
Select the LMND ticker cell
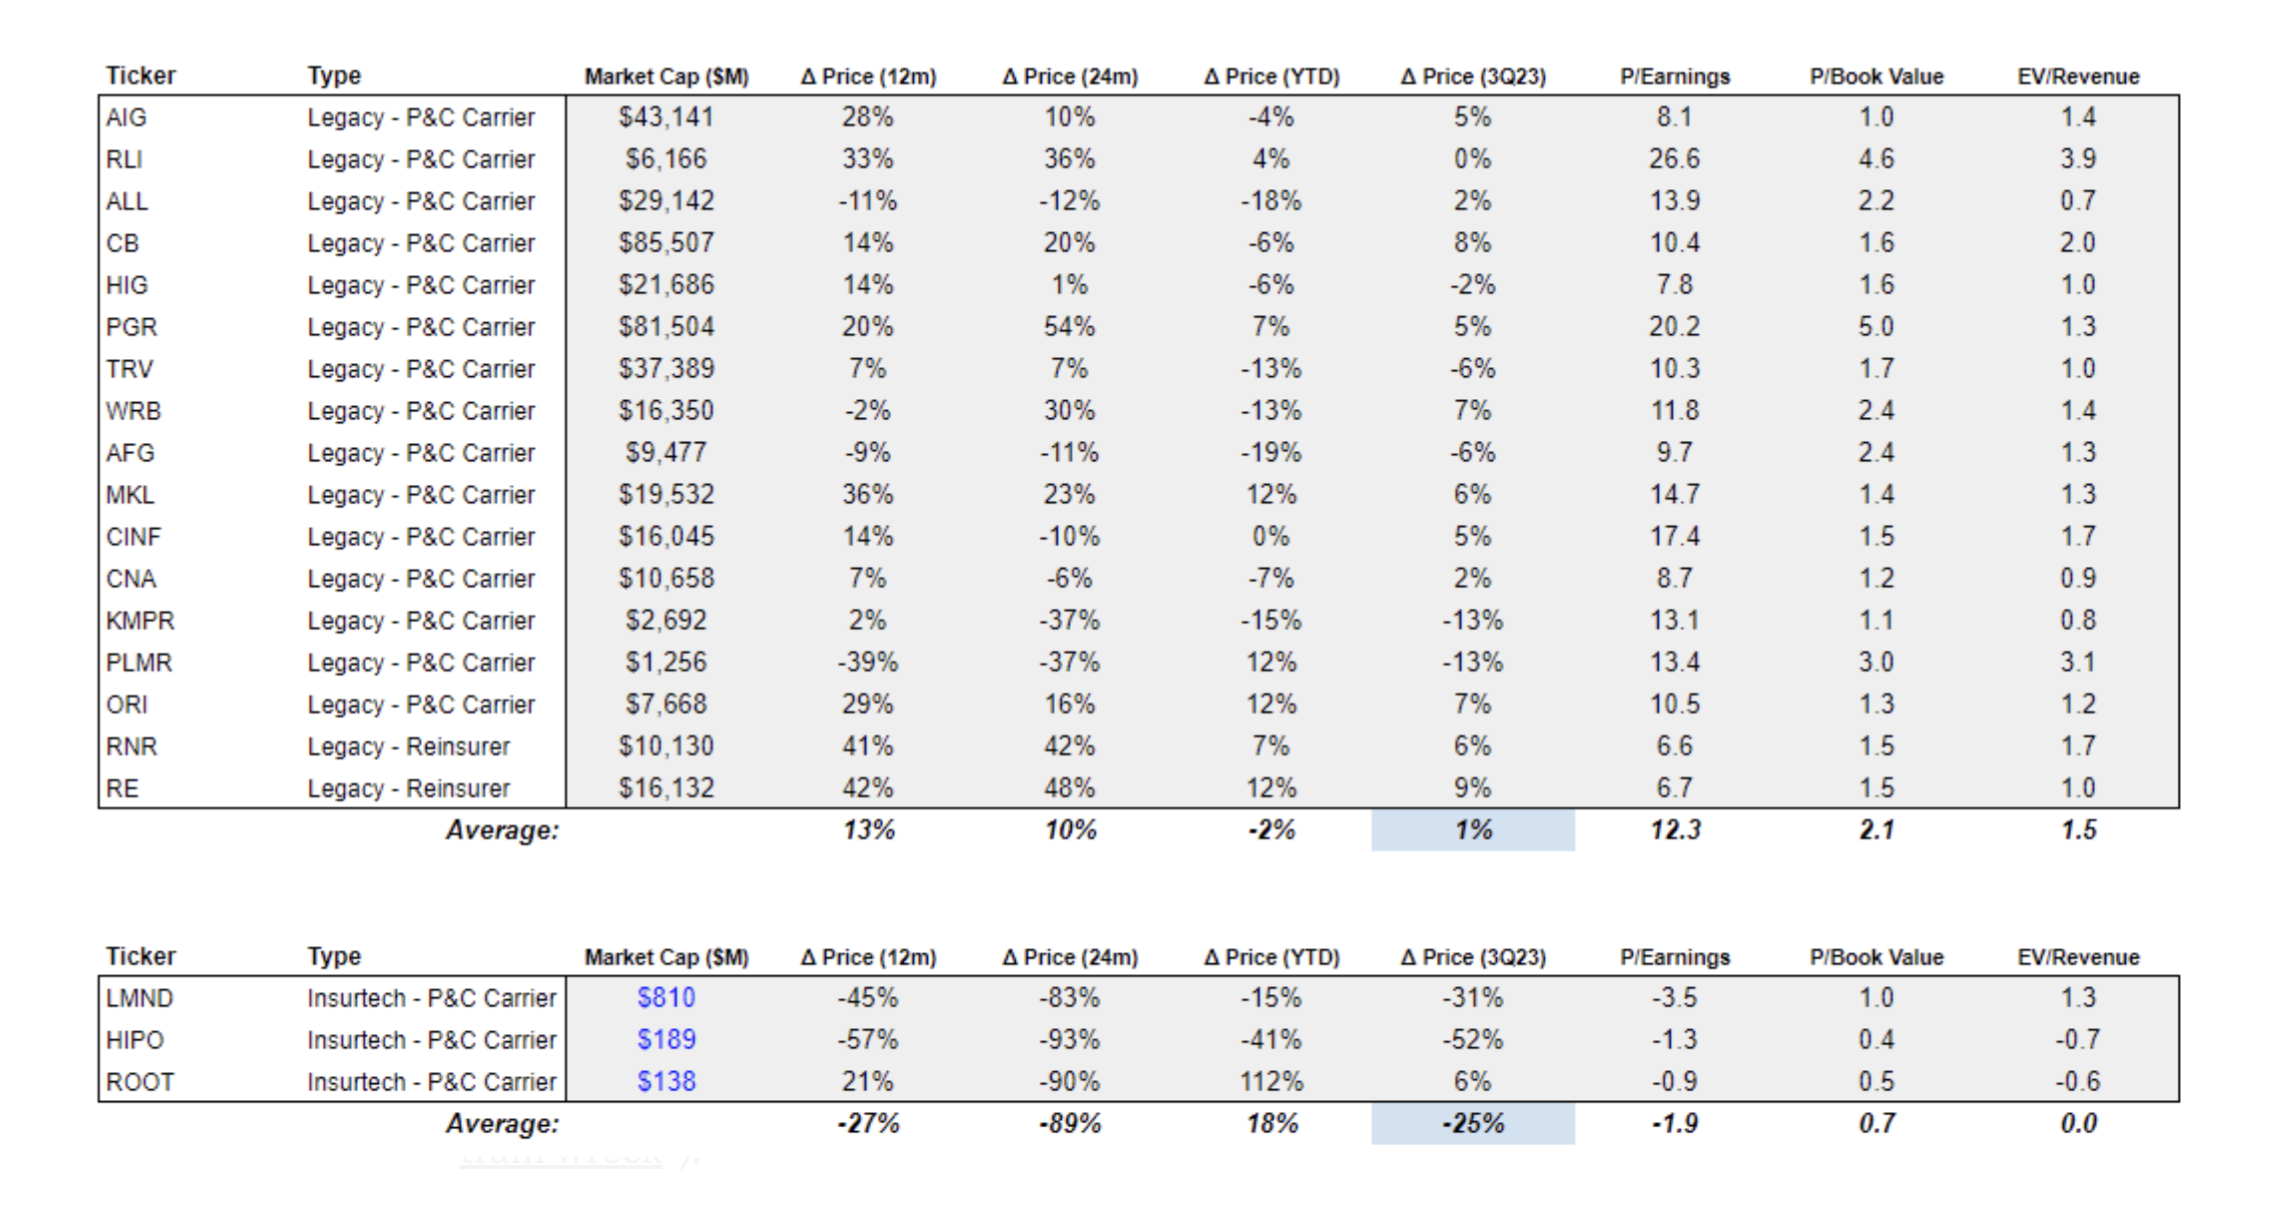(140, 998)
